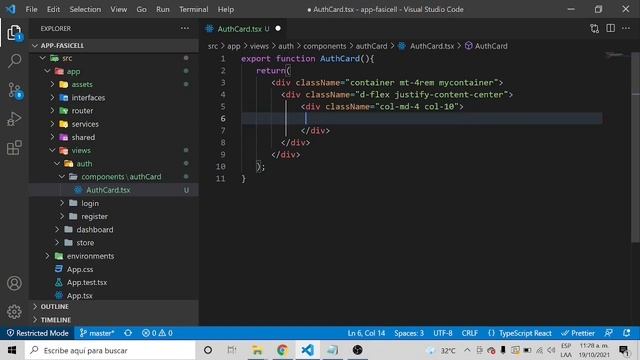Expand the login folder
The height and width of the screenshot is (360, 640).
(62, 203)
